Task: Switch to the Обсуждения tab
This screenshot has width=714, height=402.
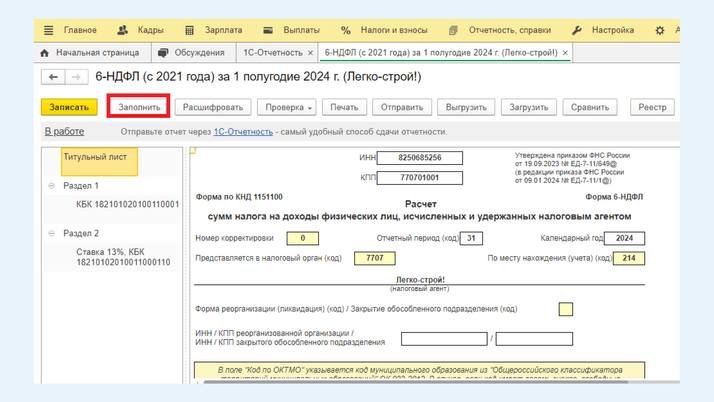Action: (x=193, y=53)
